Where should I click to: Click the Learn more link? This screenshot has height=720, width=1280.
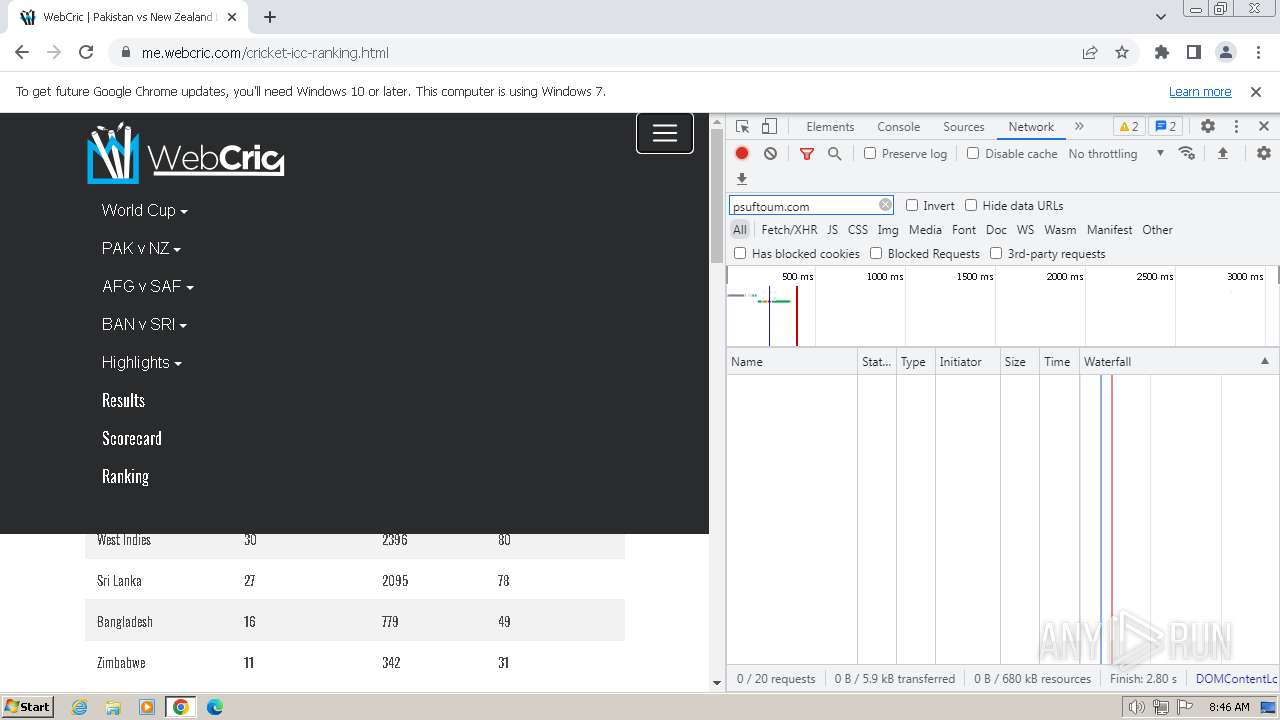[x=1200, y=91]
